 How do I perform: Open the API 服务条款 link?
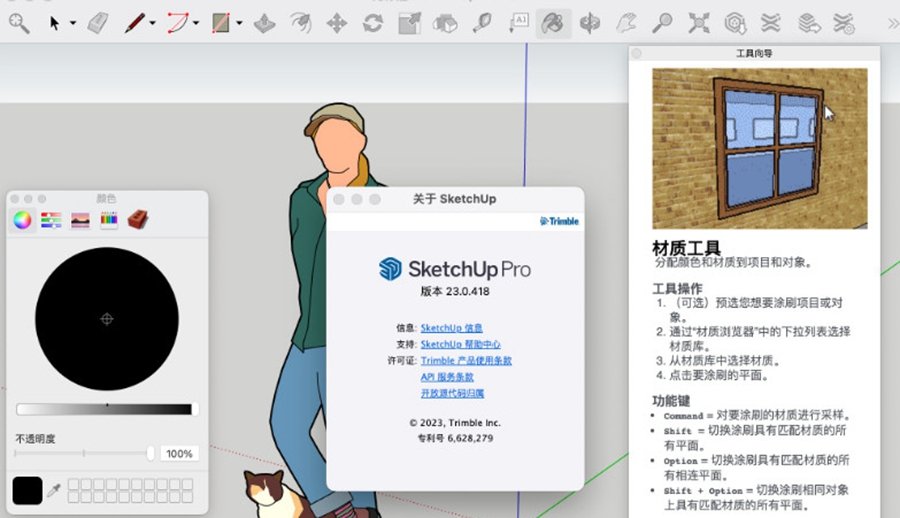(x=447, y=377)
